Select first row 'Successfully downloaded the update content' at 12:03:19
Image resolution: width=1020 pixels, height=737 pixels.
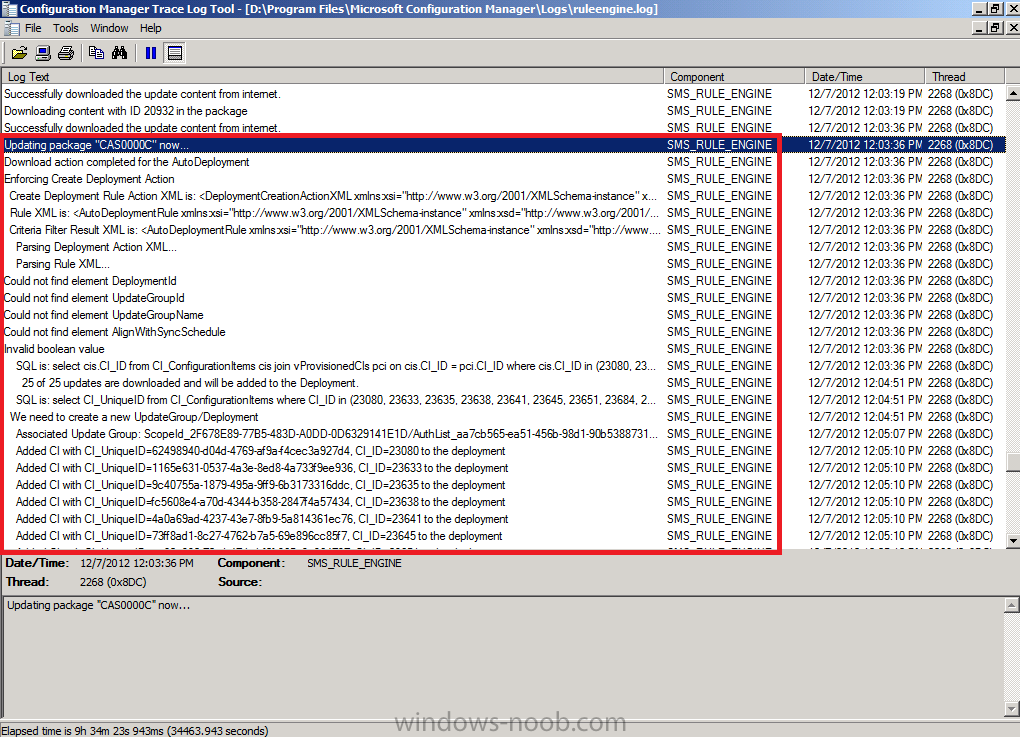(503, 94)
